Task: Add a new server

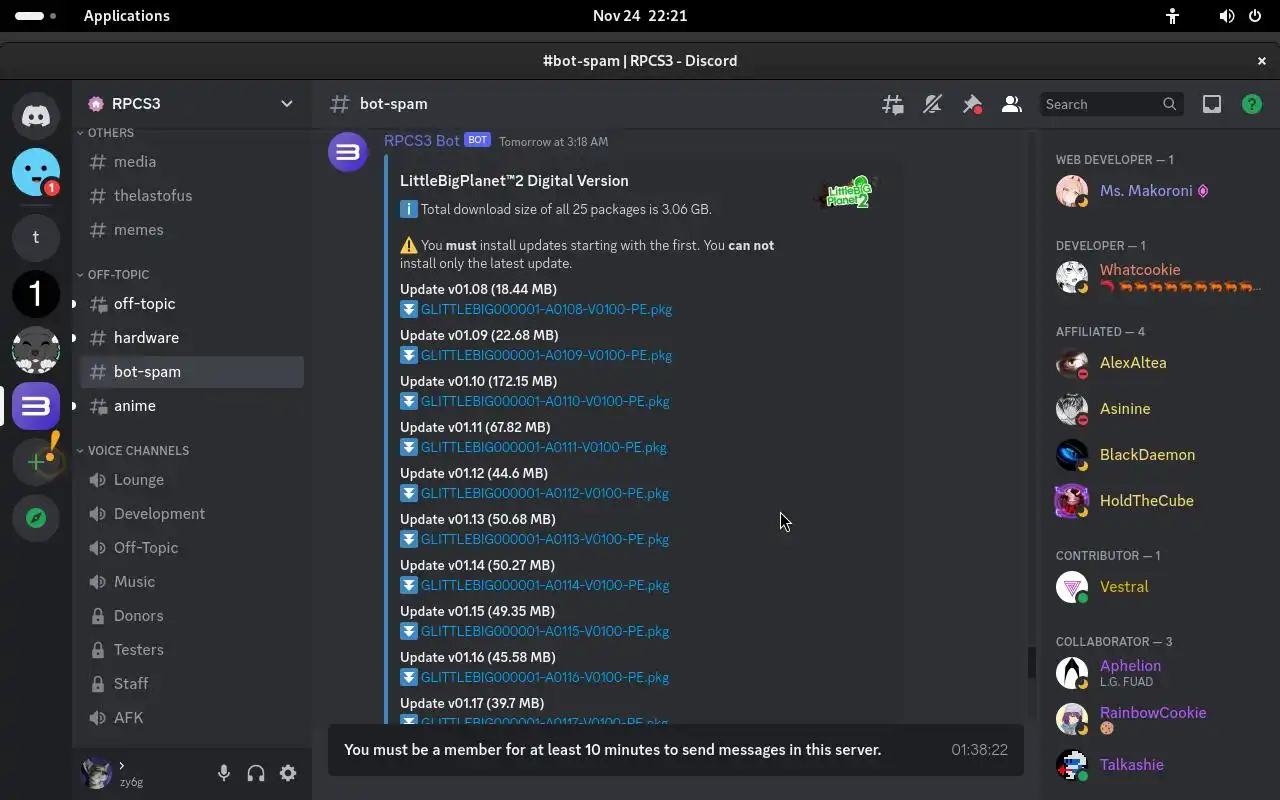Action: coord(36,462)
